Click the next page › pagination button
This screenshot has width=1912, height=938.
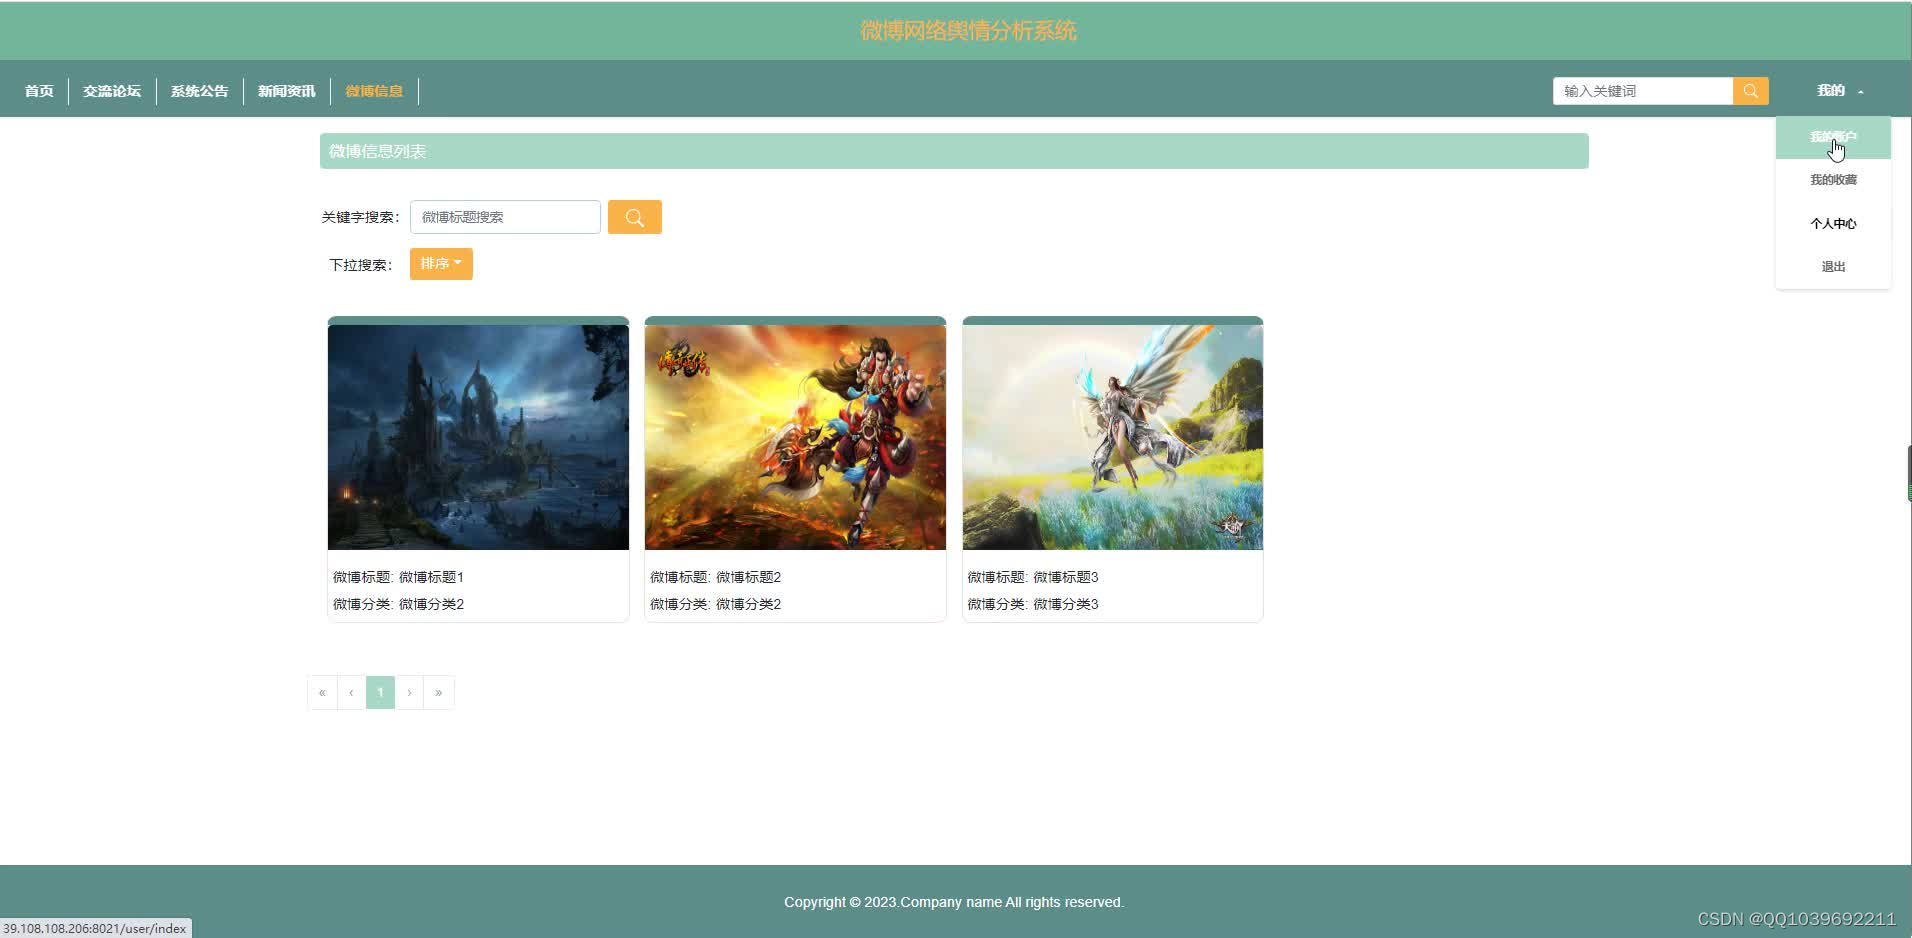pos(409,693)
